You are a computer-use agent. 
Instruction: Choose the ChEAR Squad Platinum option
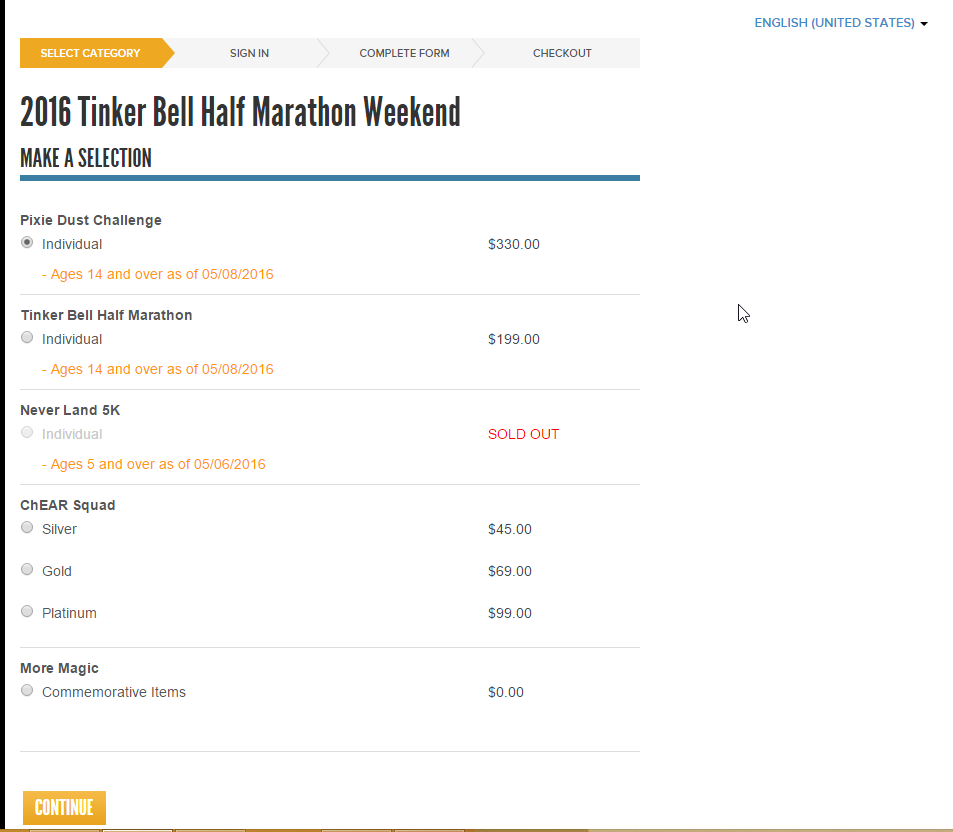pyautogui.click(x=27, y=611)
